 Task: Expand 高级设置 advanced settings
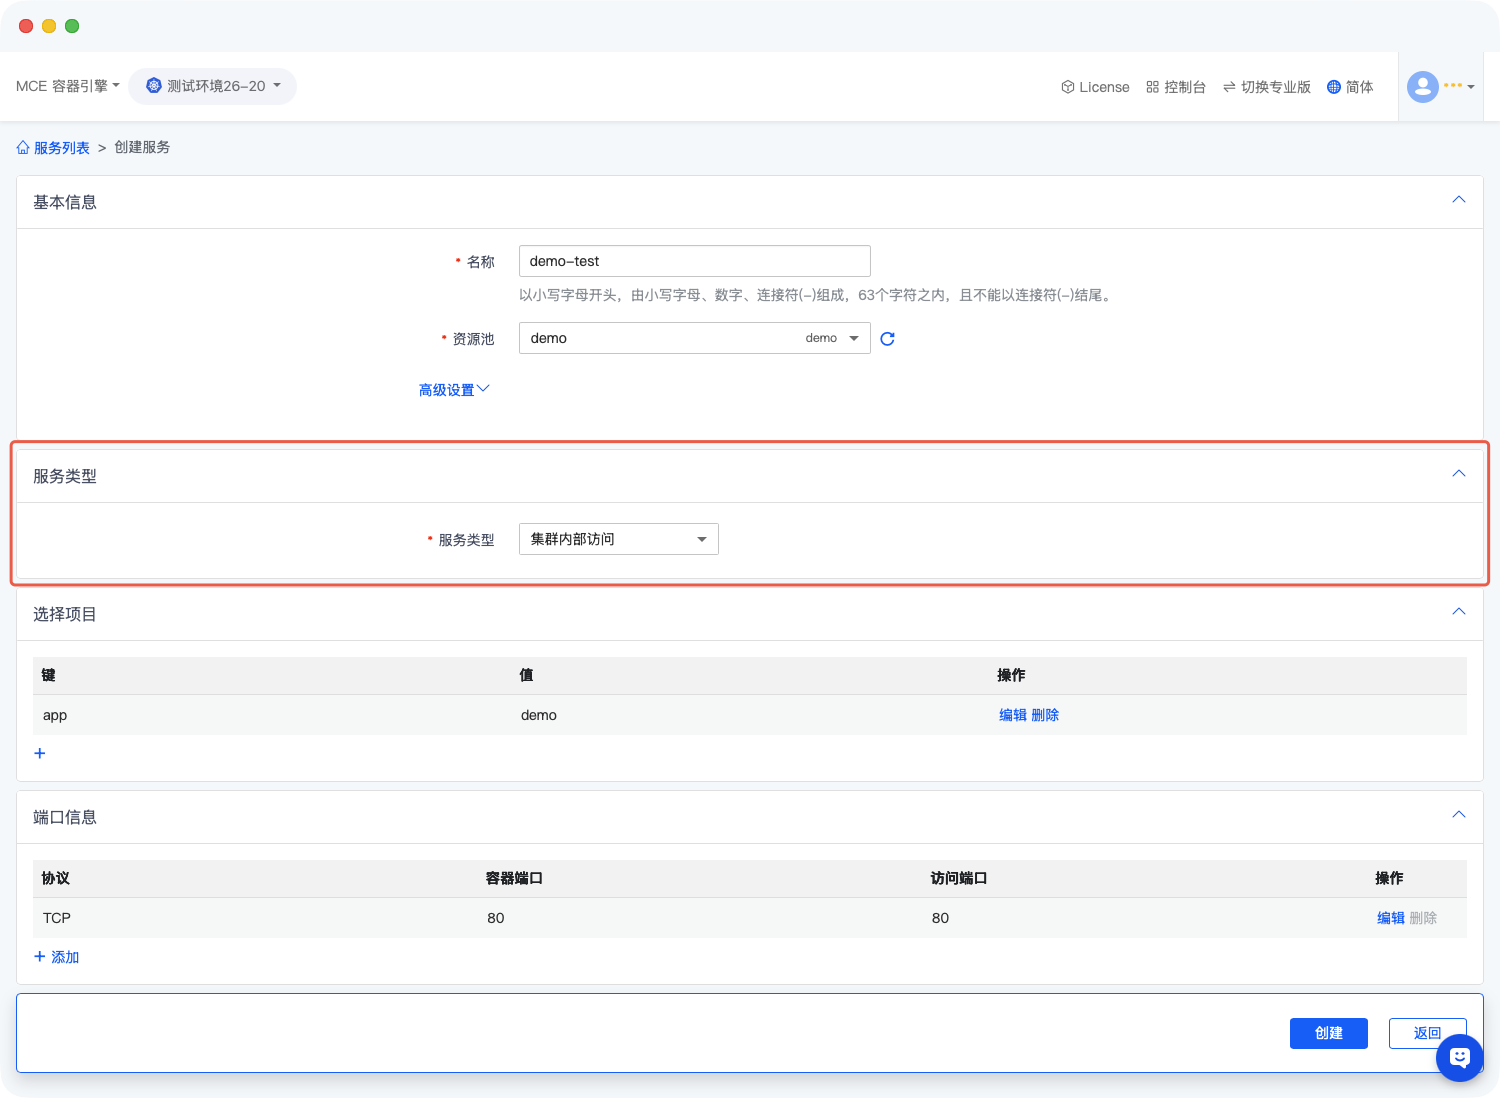click(x=453, y=390)
